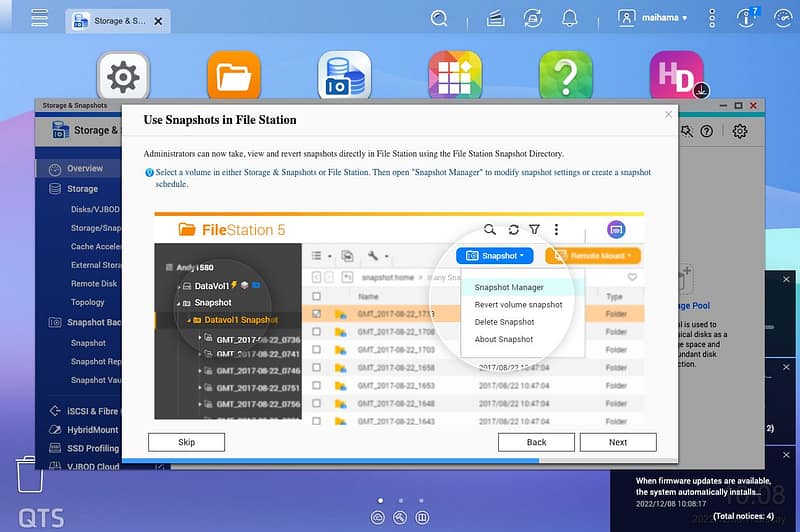The height and width of the screenshot is (532, 800).
Task: Click the Skip button
Action: [186, 442]
